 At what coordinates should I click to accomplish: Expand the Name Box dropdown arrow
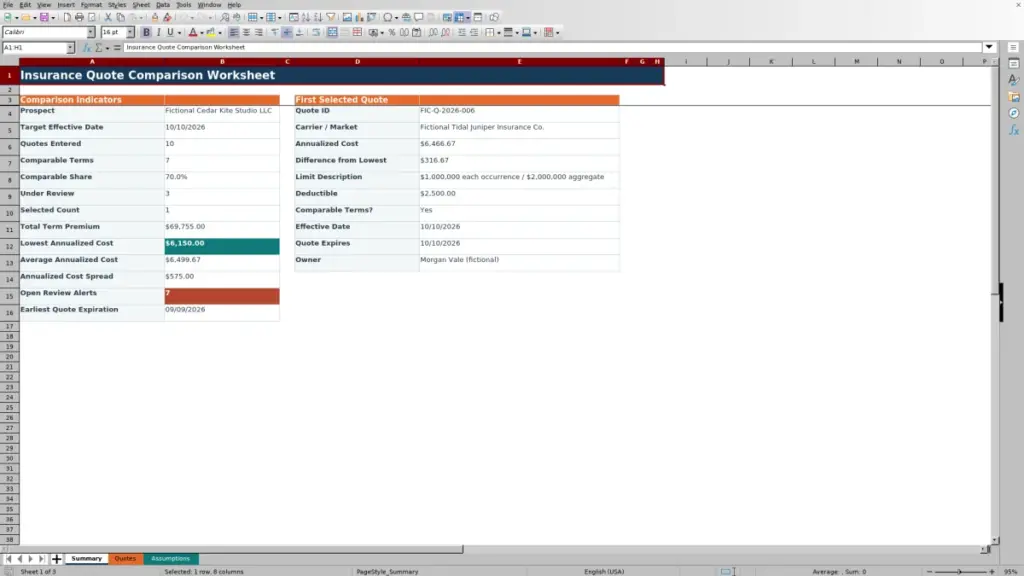click(70, 48)
